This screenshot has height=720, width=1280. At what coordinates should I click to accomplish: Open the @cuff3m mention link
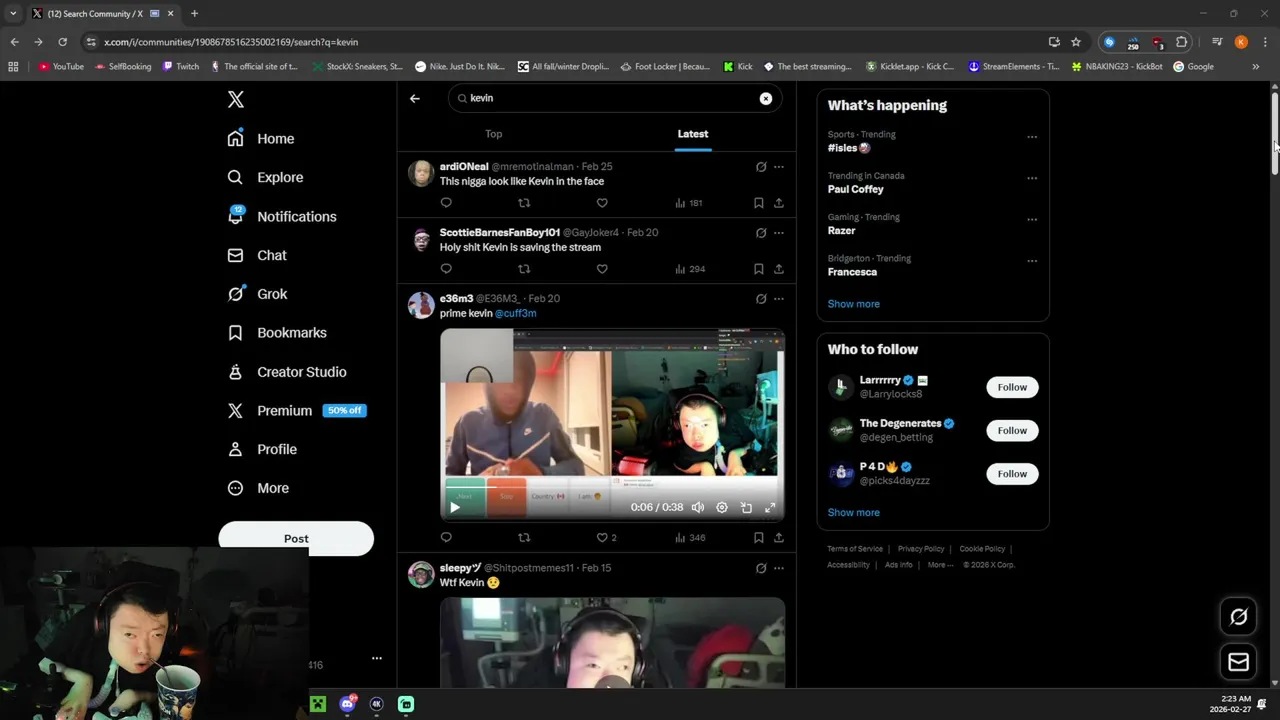[x=516, y=314]
